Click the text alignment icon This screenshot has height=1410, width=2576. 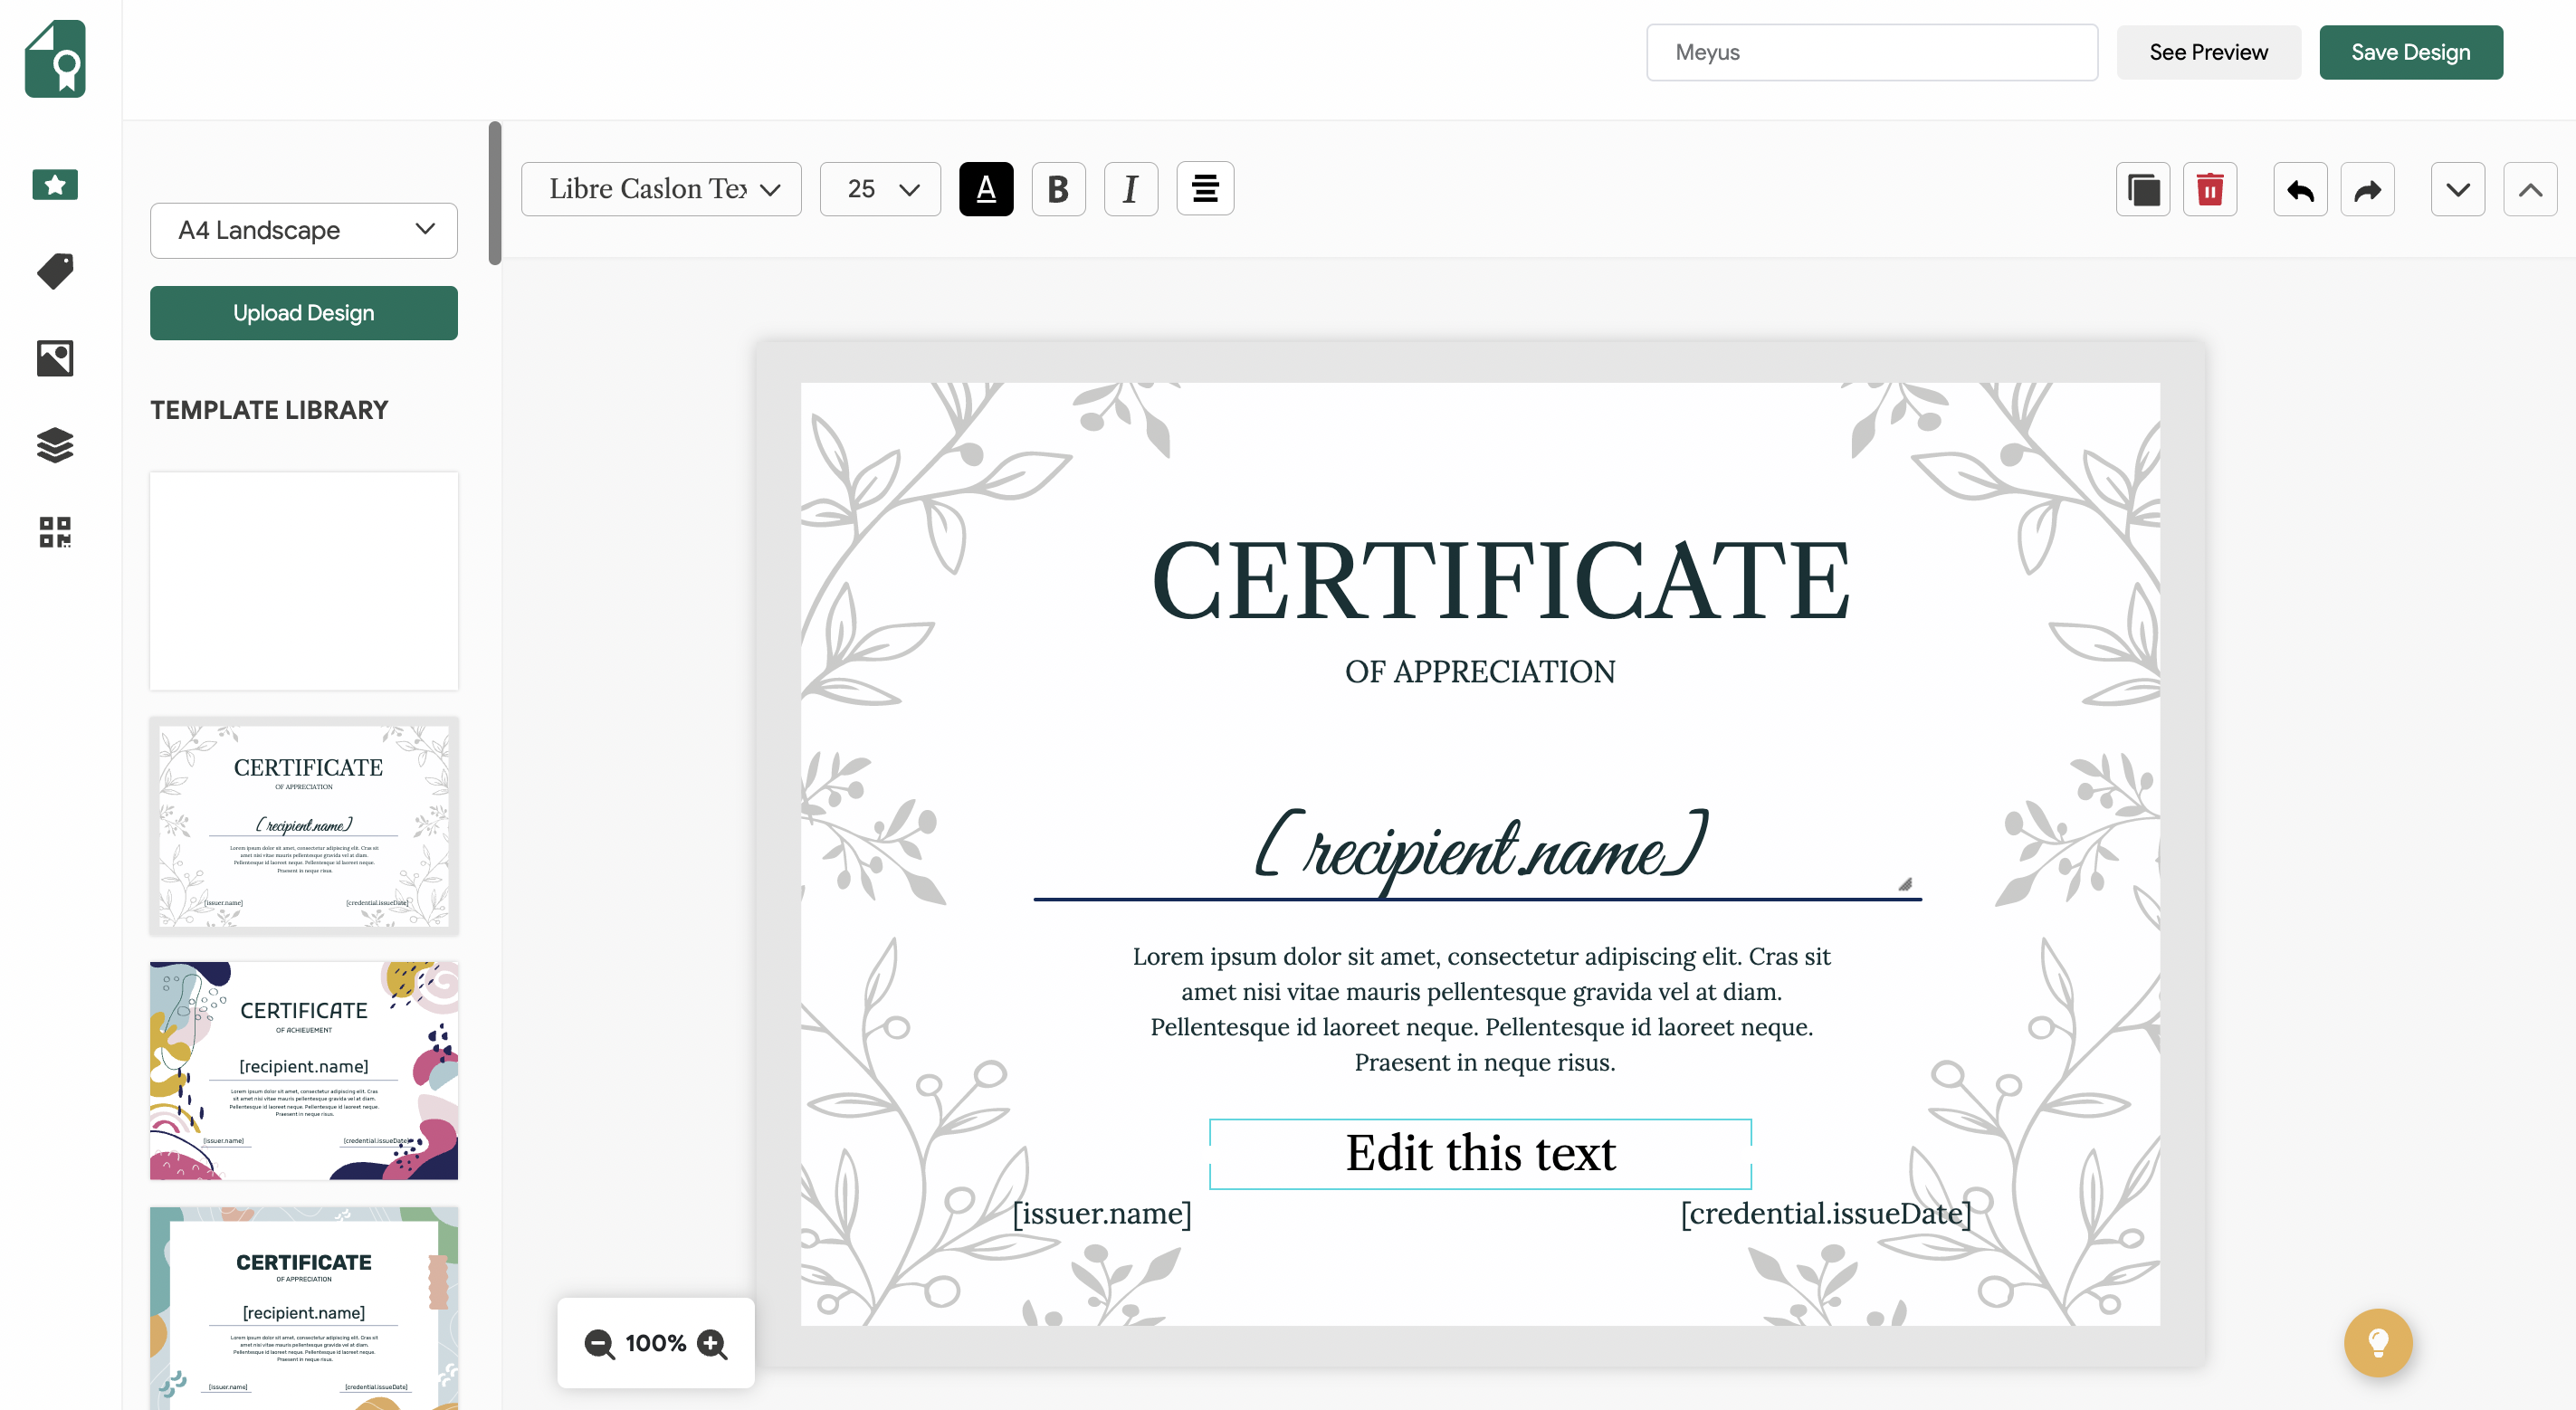click(1205, 187)
